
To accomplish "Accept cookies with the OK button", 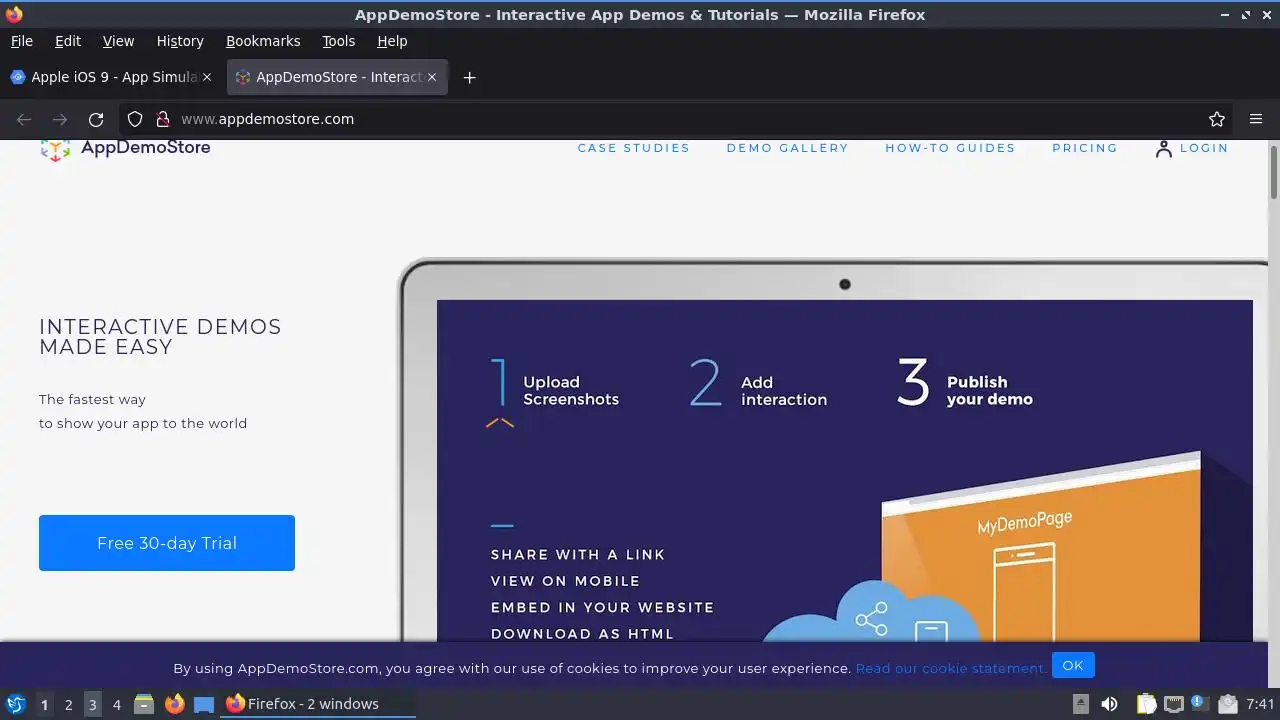I will (x=1073, y=665).
